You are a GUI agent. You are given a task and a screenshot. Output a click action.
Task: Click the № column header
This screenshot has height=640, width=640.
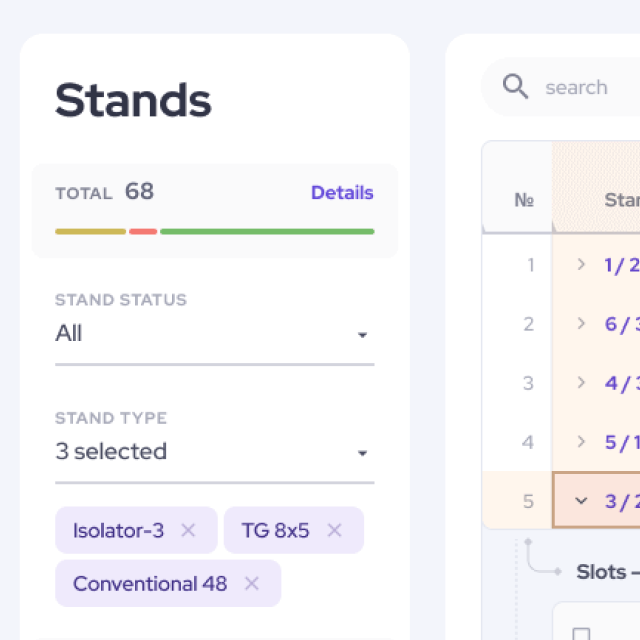524,200
